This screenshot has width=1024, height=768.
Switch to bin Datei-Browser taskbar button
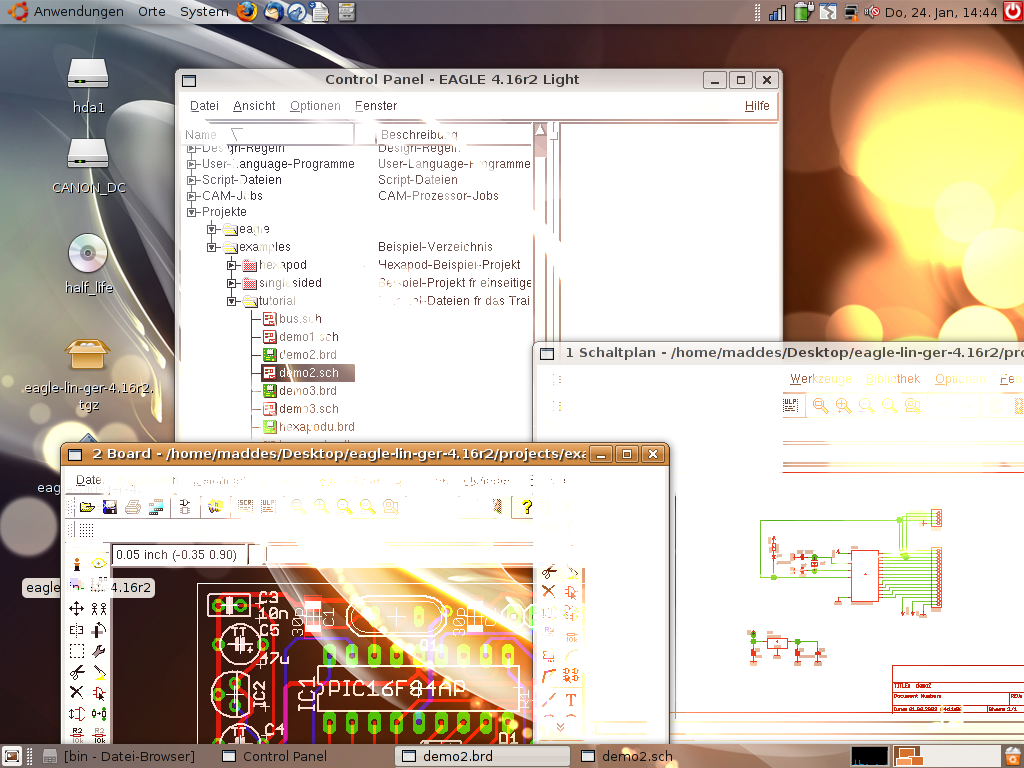[125, 756]
